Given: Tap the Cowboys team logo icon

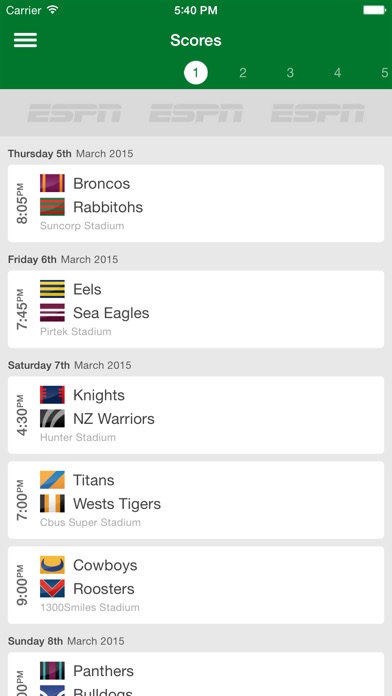Looking at the screenshot, I should click(52, 565).
